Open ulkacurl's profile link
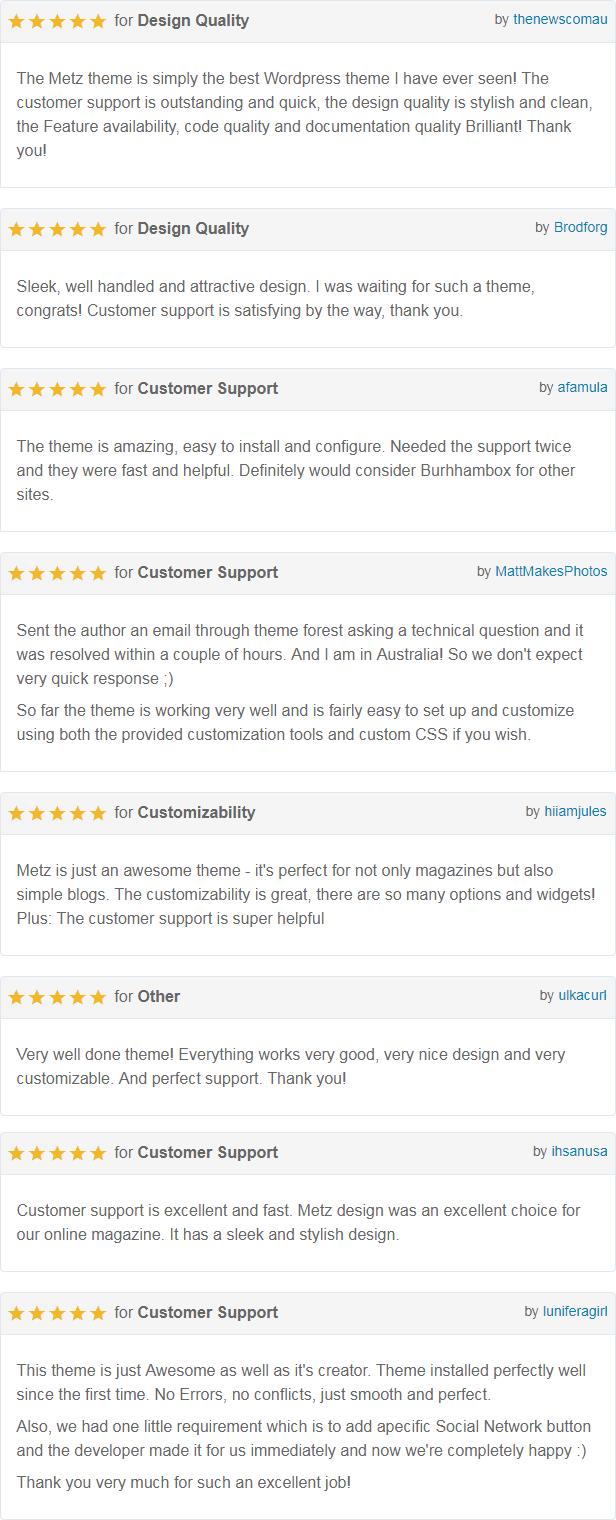Screen dimensions: 616x1520 582,996
